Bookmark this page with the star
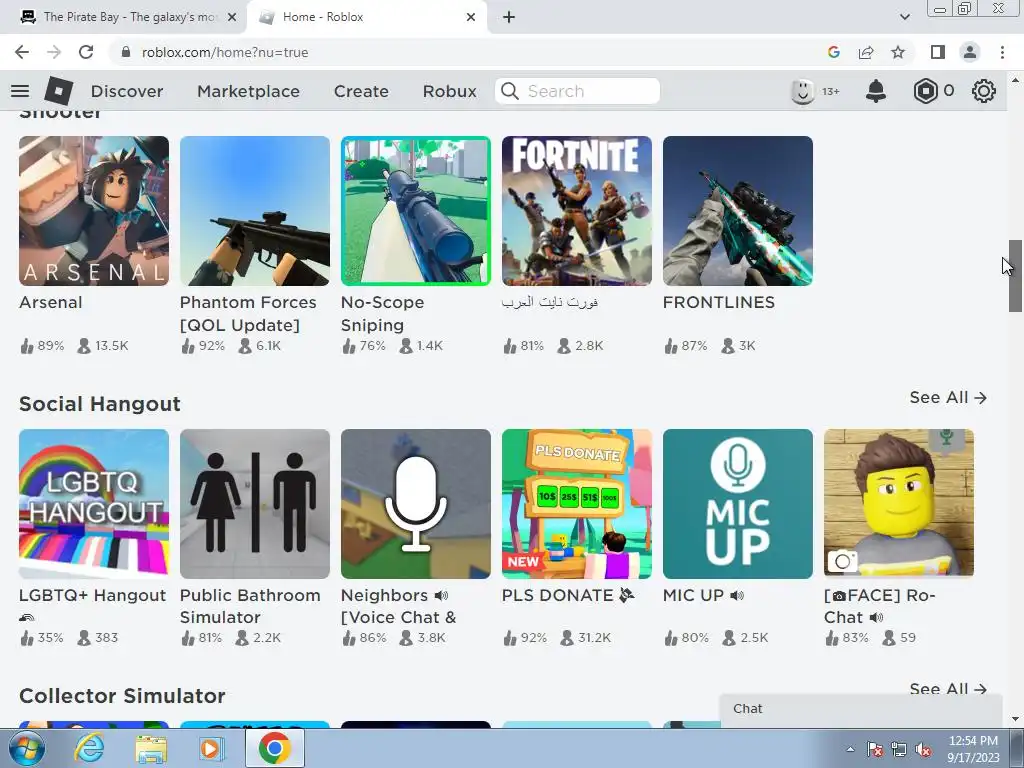This screenshot has width=1024, height=768. (899, 52)
